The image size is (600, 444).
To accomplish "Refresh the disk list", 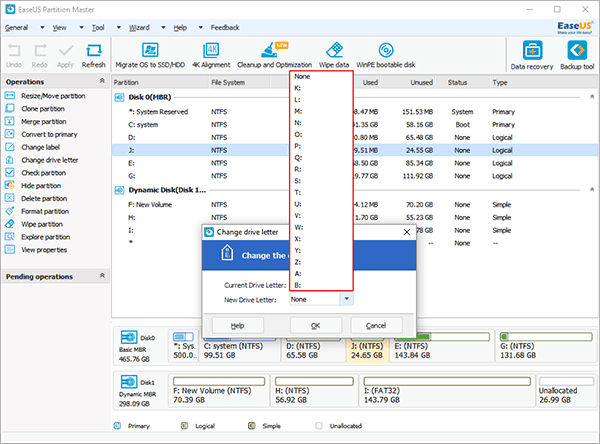I will (93, 56).
